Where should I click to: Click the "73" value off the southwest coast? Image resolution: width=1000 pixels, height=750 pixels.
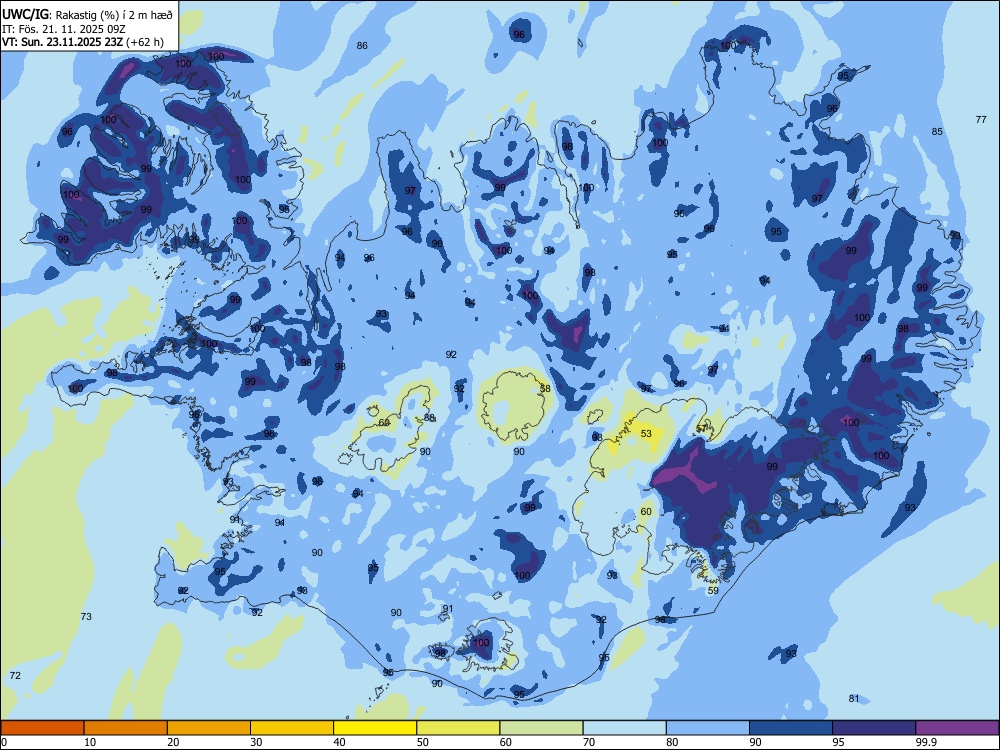[x=86, y=616]
